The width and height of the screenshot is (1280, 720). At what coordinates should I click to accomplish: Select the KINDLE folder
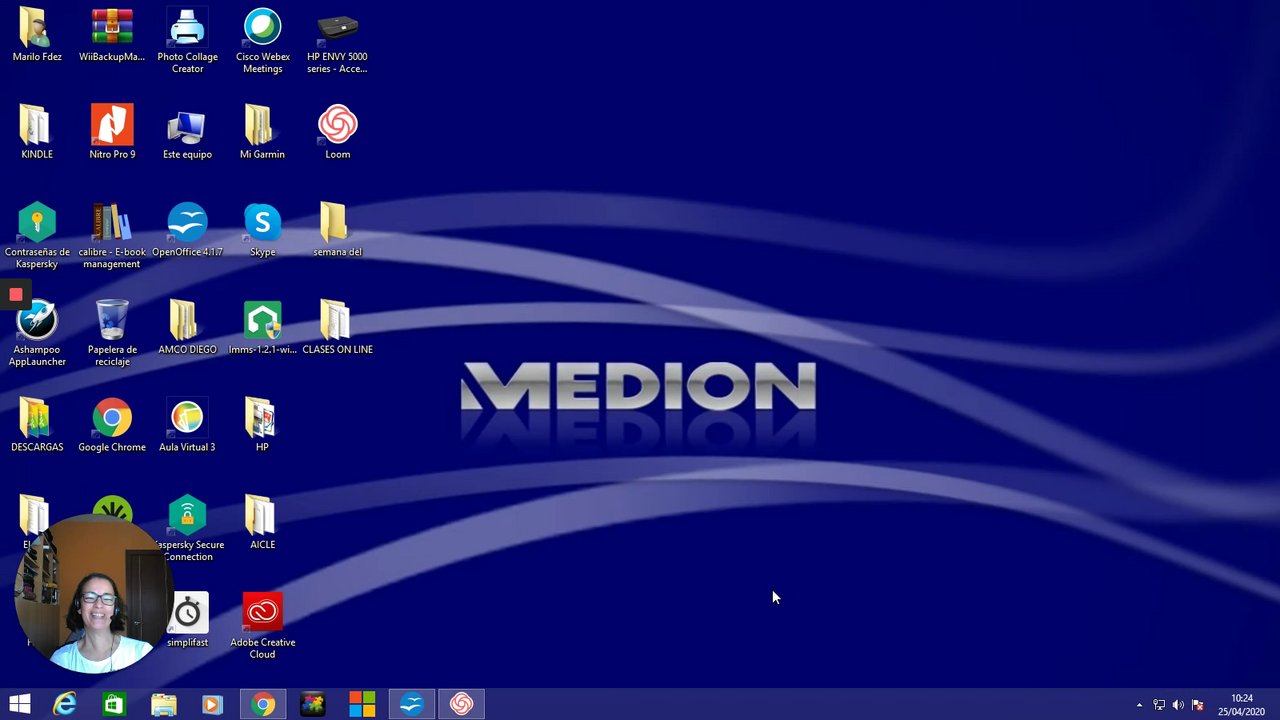[37, 132]
